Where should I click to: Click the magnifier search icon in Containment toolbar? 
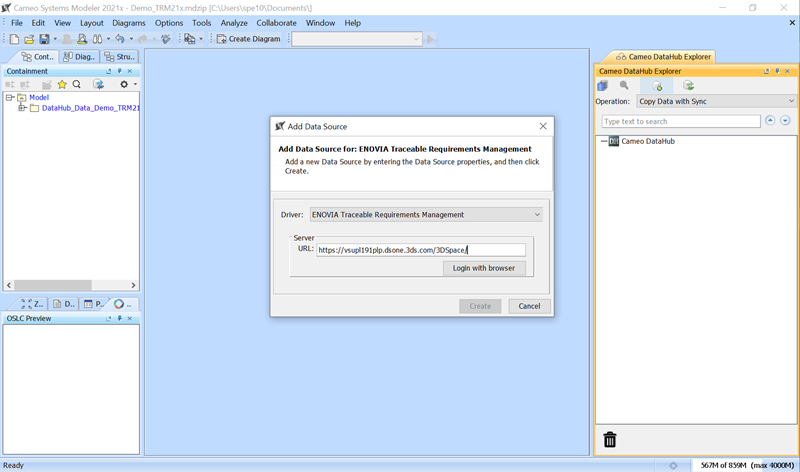tap(76, 85)
